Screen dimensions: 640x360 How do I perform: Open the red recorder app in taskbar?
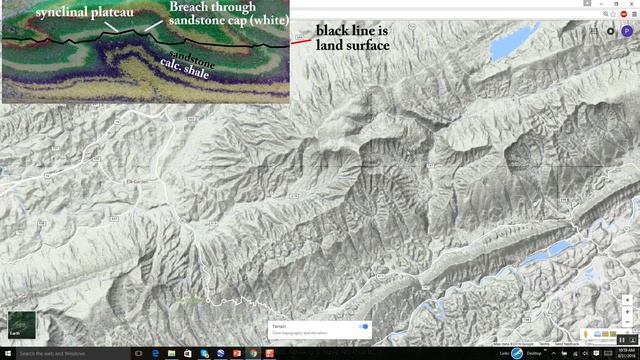coord(269,353)
